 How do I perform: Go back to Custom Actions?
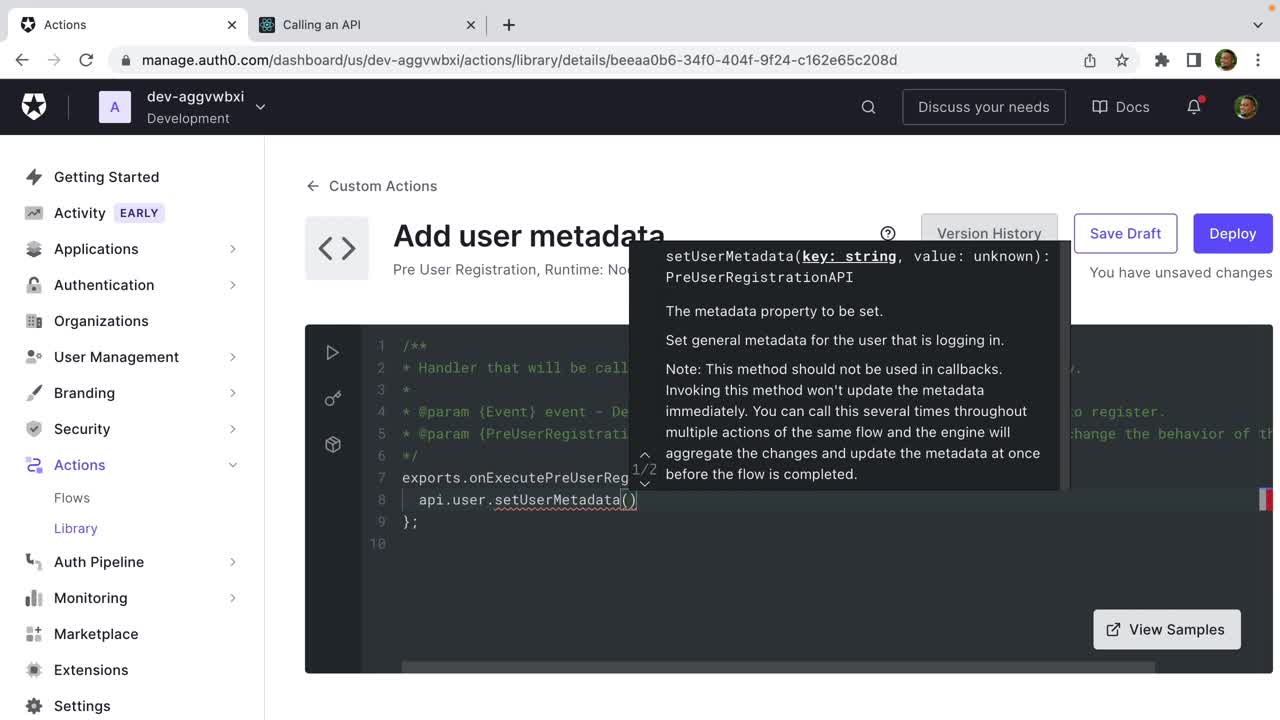point(372,186)
